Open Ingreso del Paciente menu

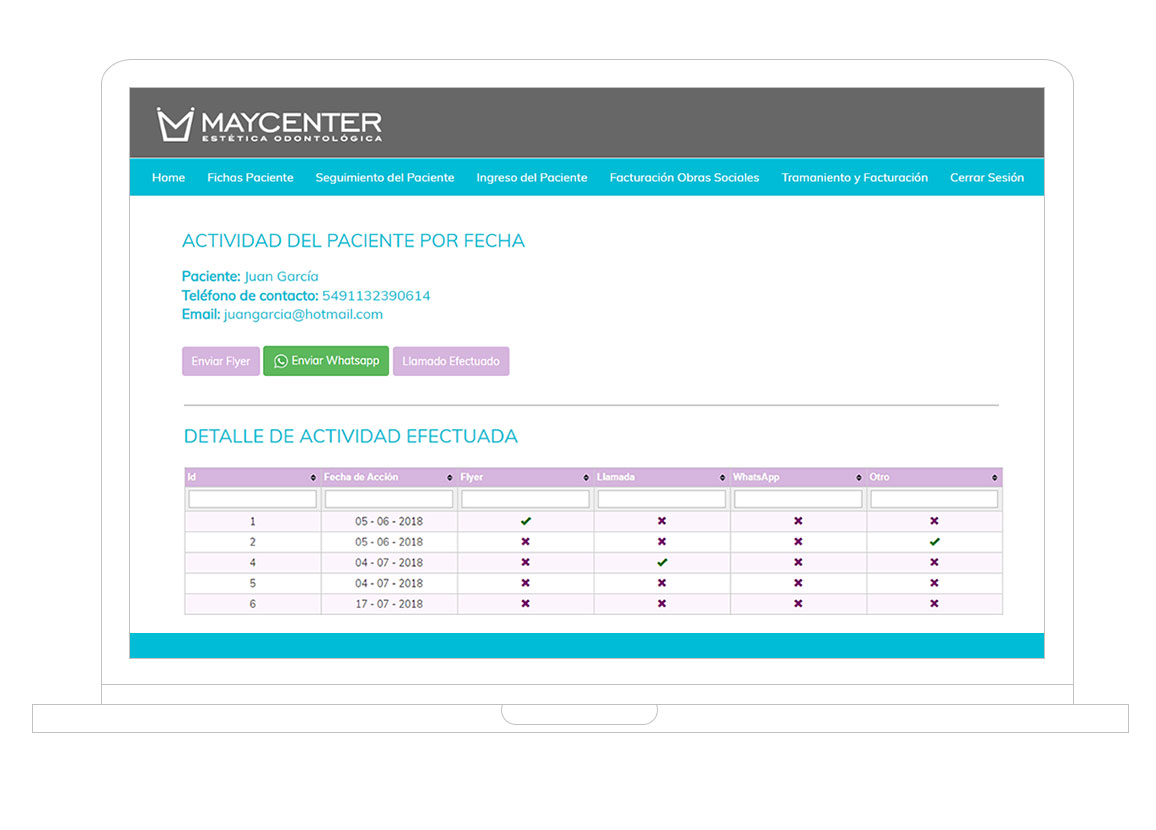(532, 178)
